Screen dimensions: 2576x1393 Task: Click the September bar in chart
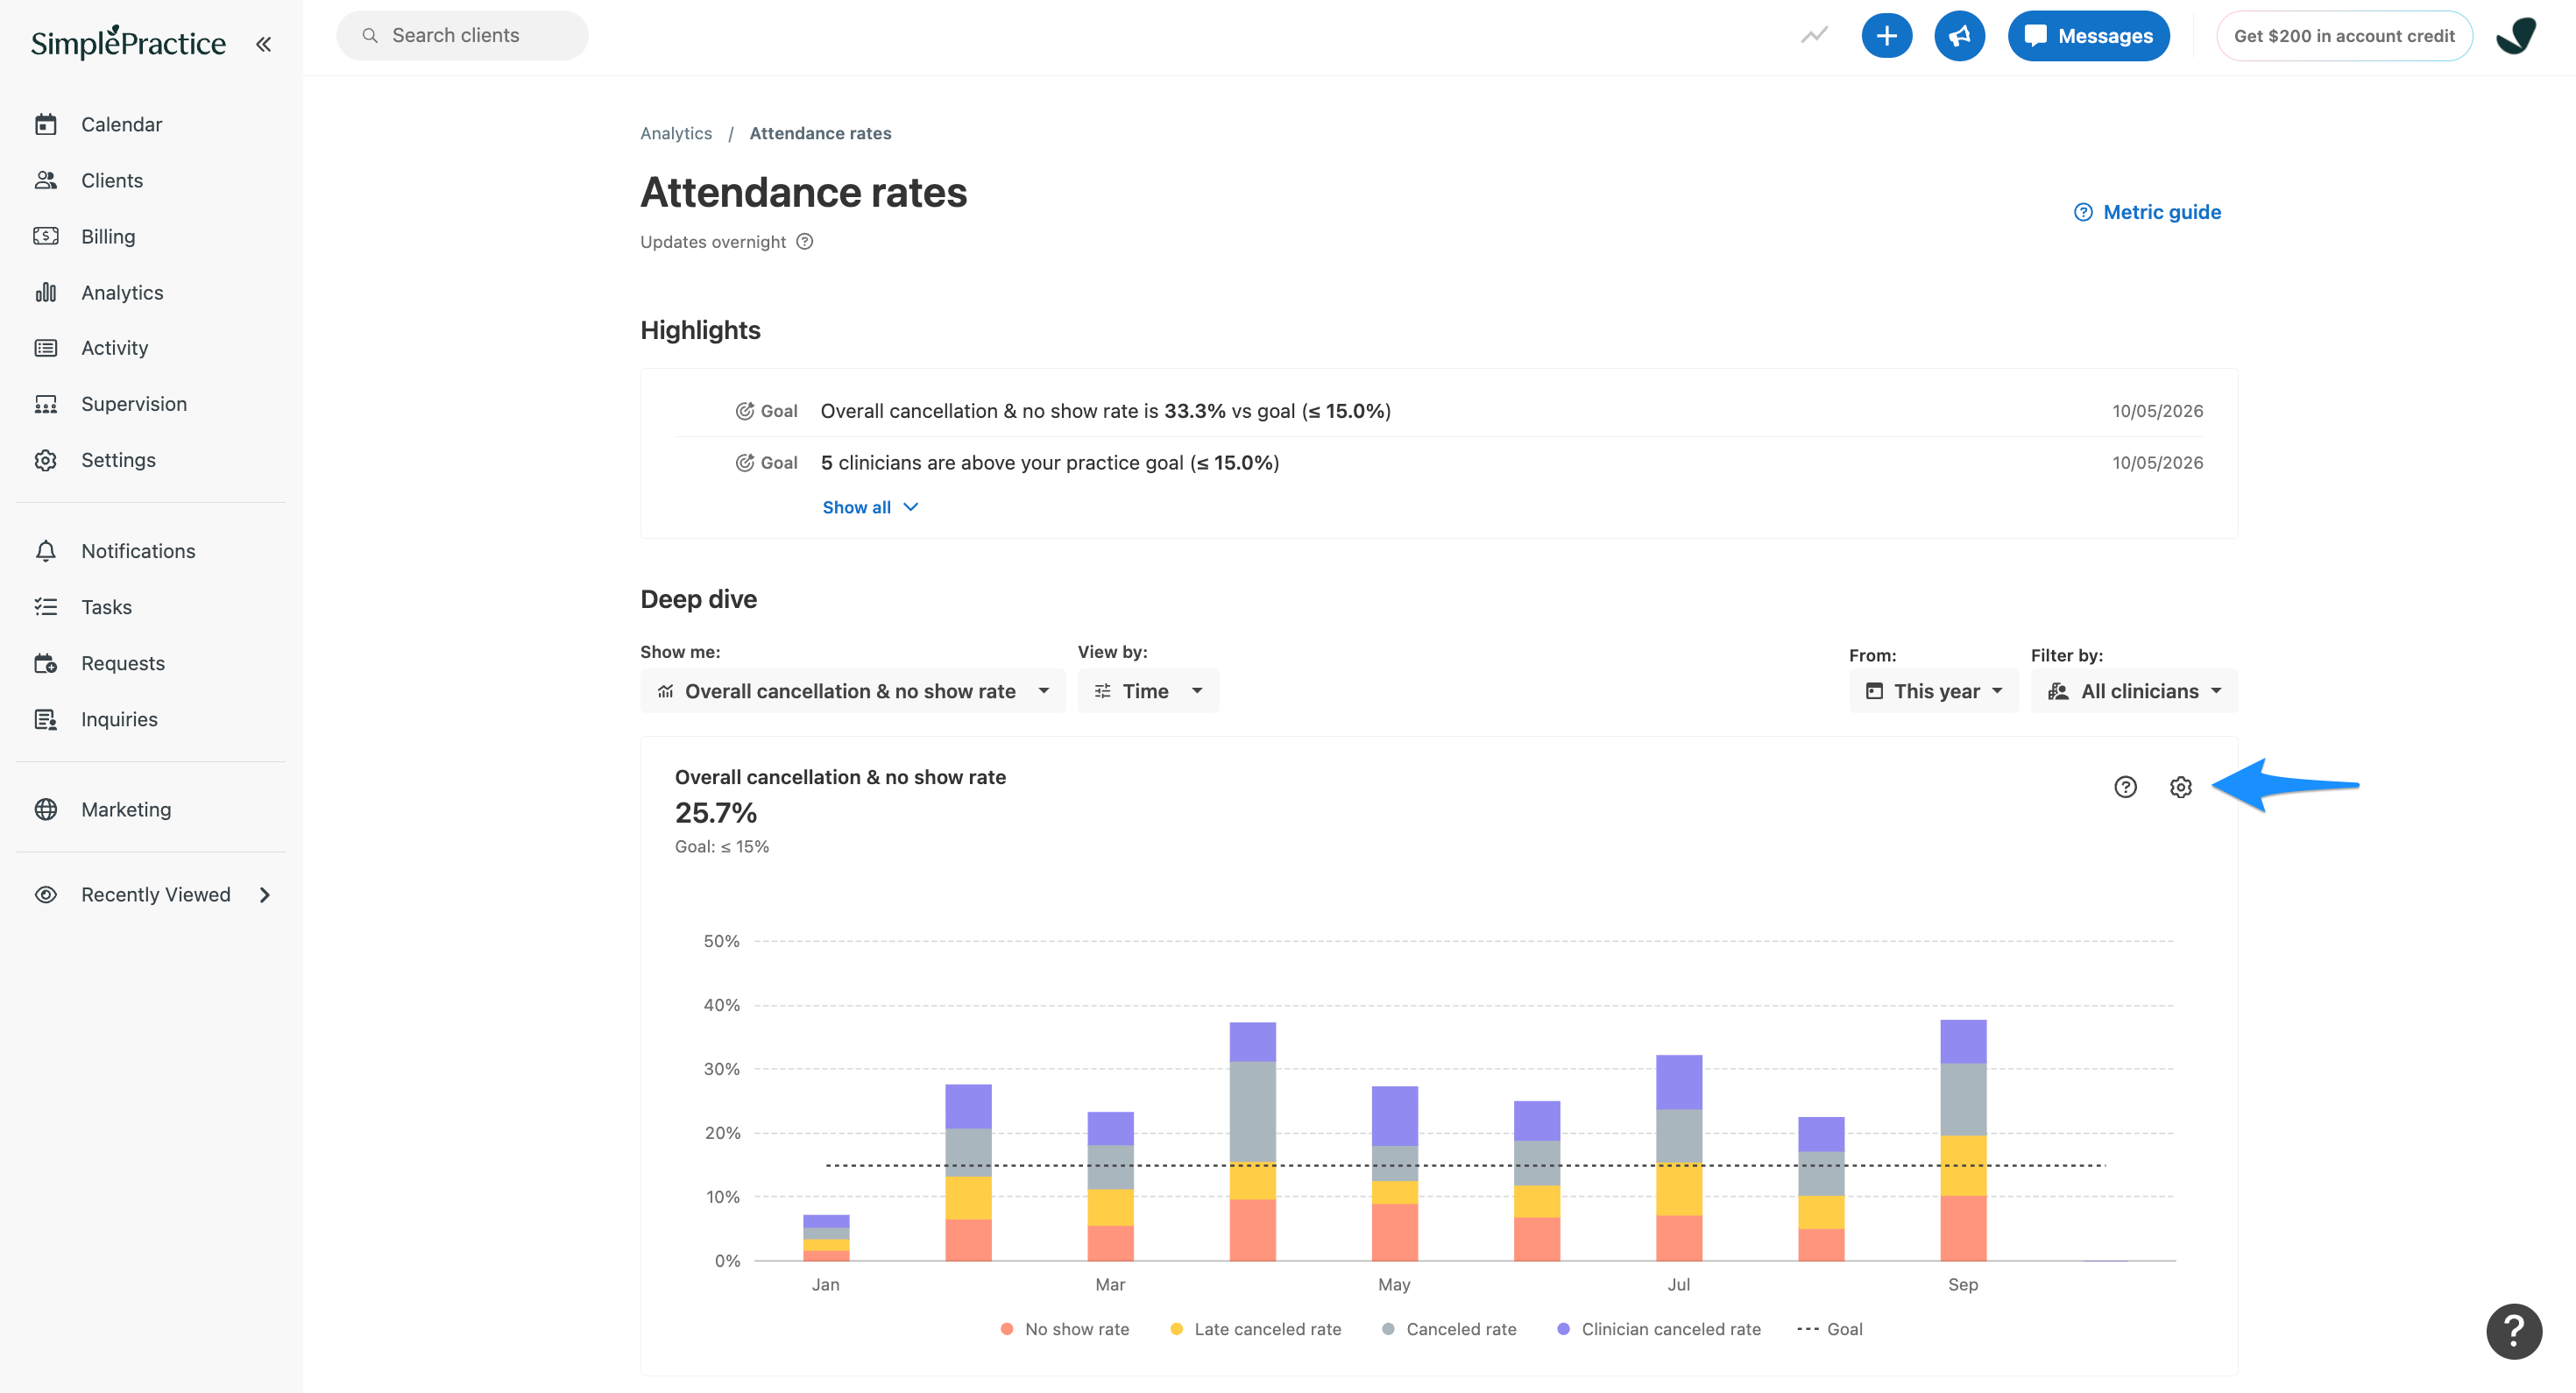click(1963, 1140)
